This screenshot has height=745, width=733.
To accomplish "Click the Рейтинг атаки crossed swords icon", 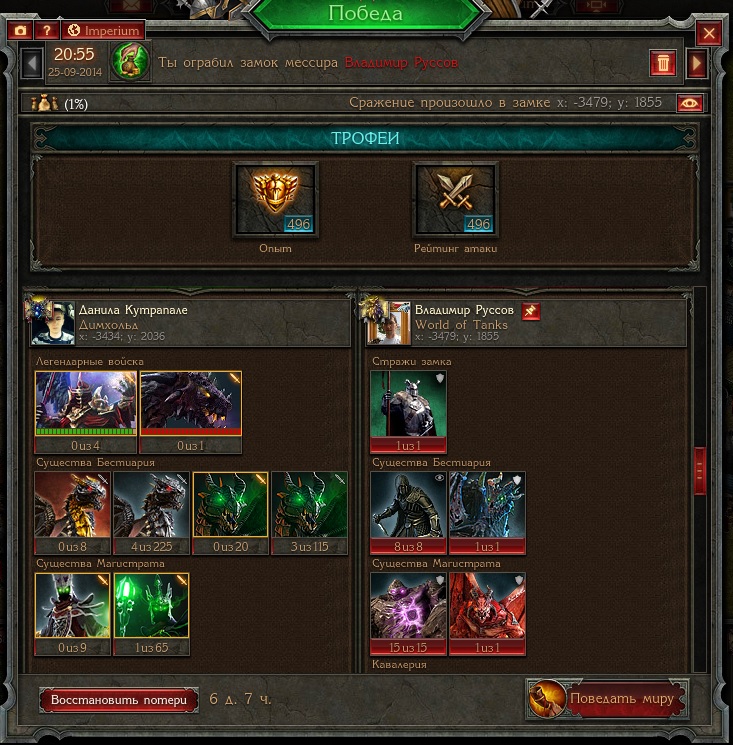I will coord(456,200).
